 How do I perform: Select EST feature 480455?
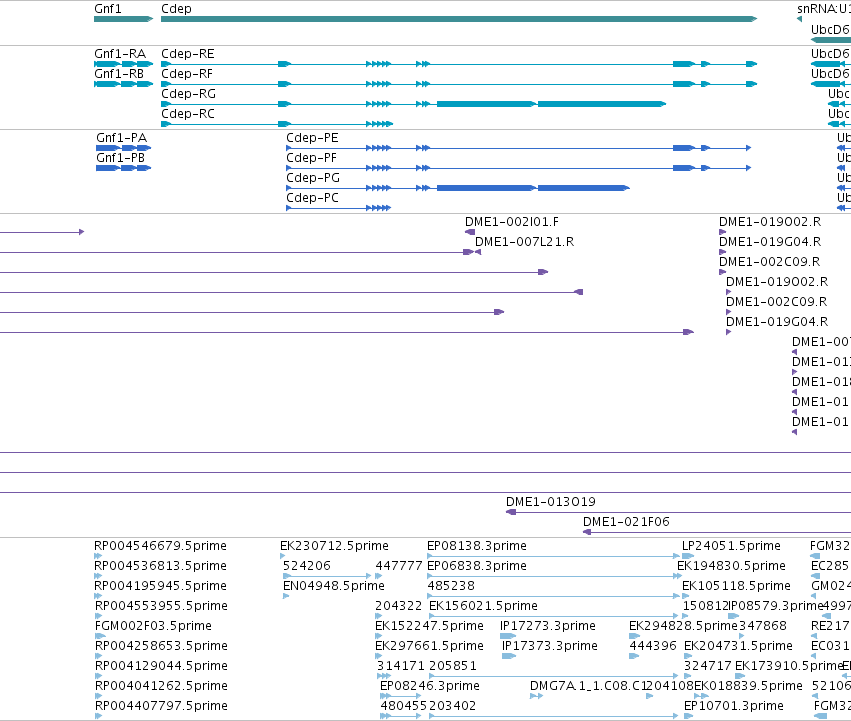point(404,706)
